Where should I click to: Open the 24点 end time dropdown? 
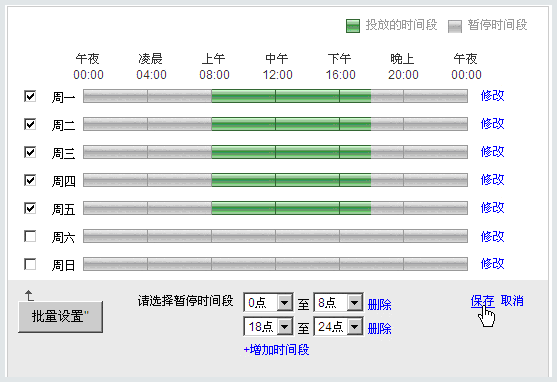click(x=339, y=327)
